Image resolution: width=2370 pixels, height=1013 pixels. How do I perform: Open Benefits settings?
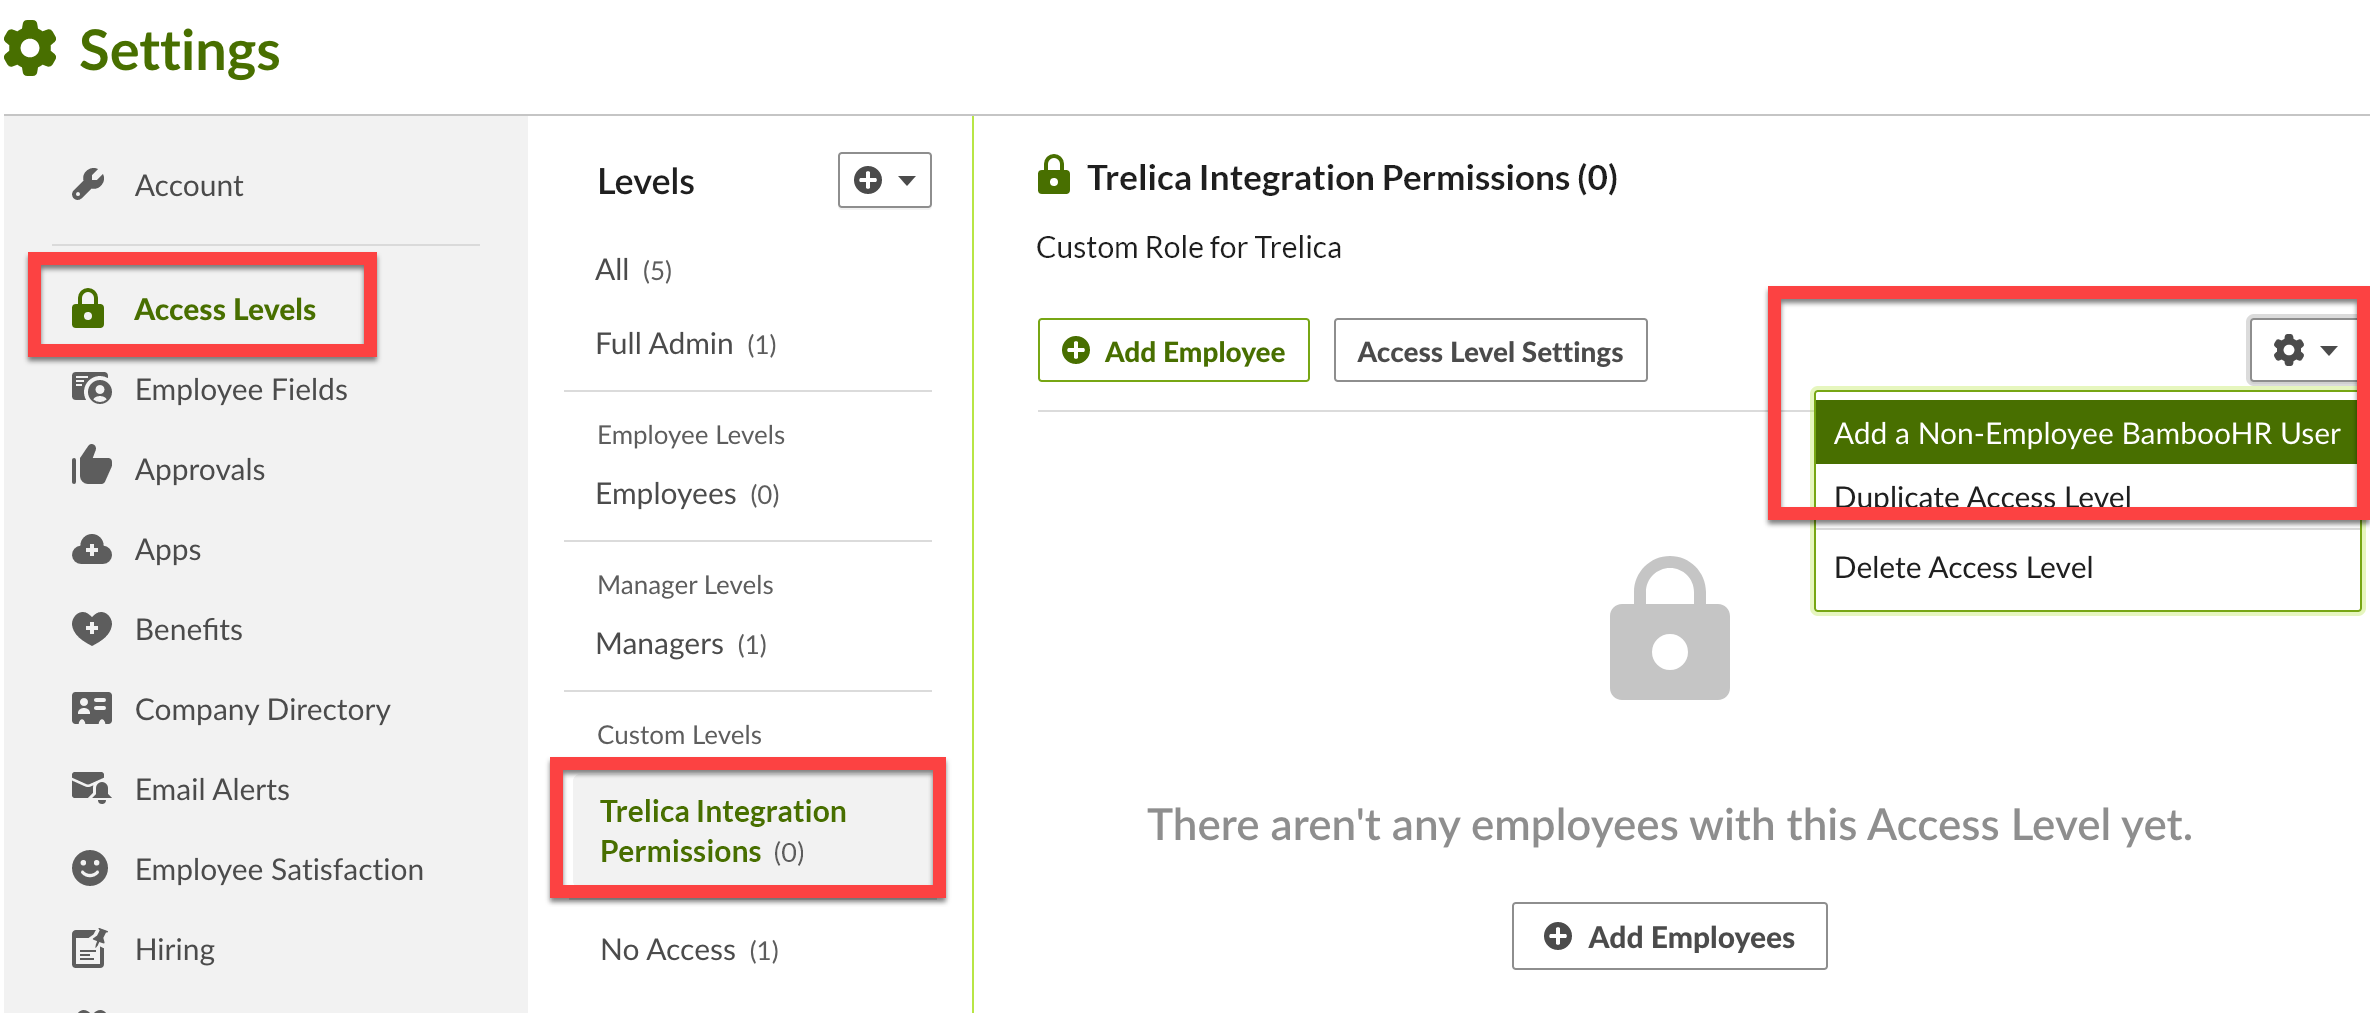[189, 629]
